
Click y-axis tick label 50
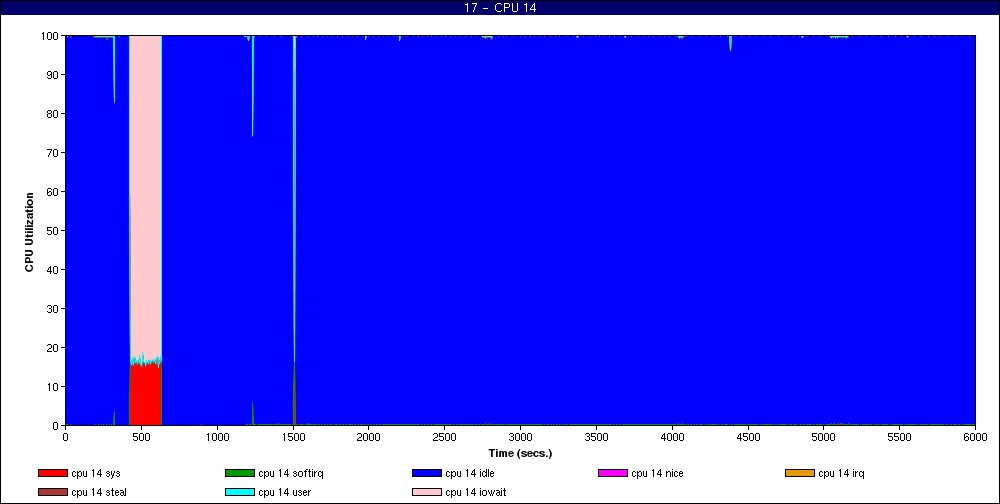click(54, 231)
